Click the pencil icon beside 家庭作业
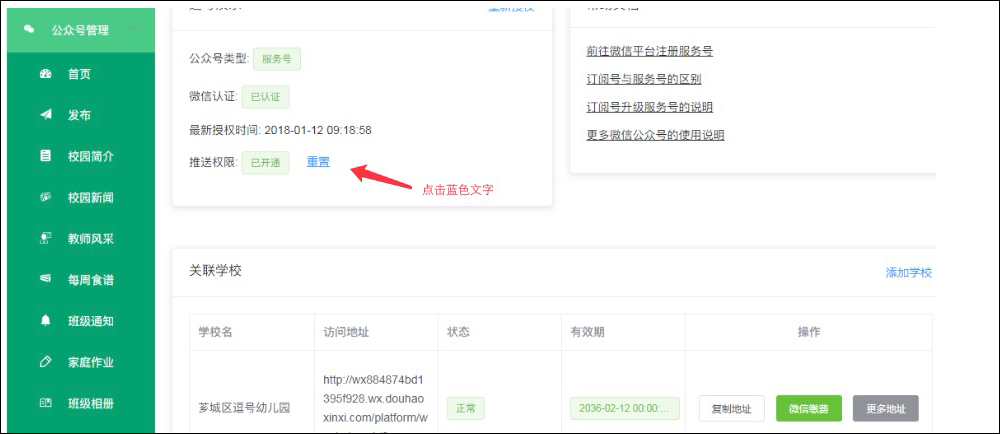This screenshot has width=1000, height=434. (45, 362)
